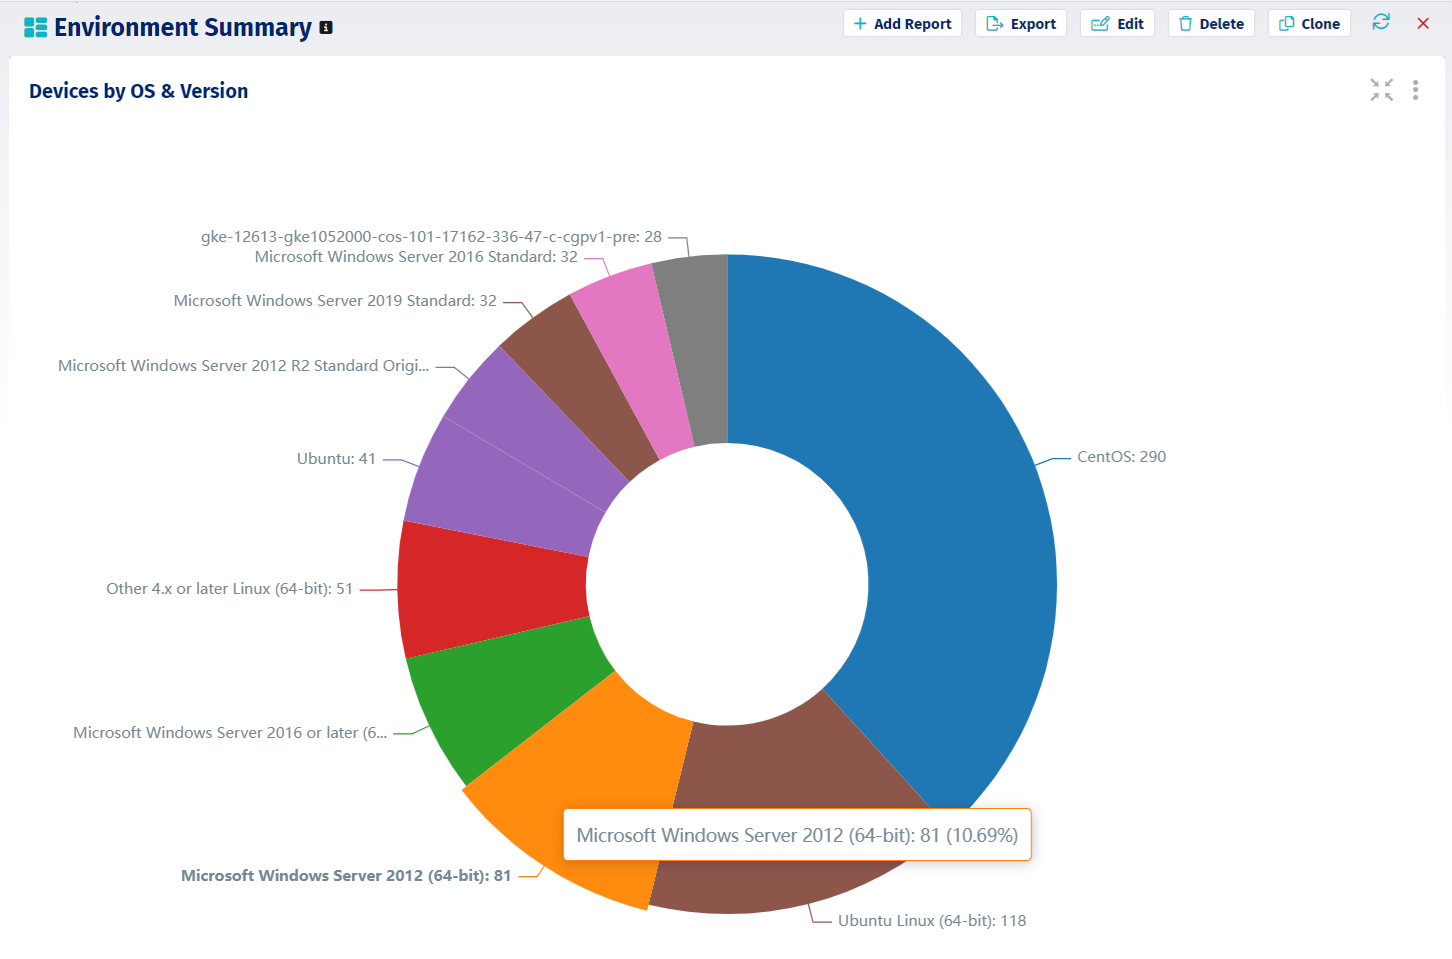Open the info icon beside Environment Summary
Image resolution: width=1452 pixels, height=959 pixels.
coord(326,28)
